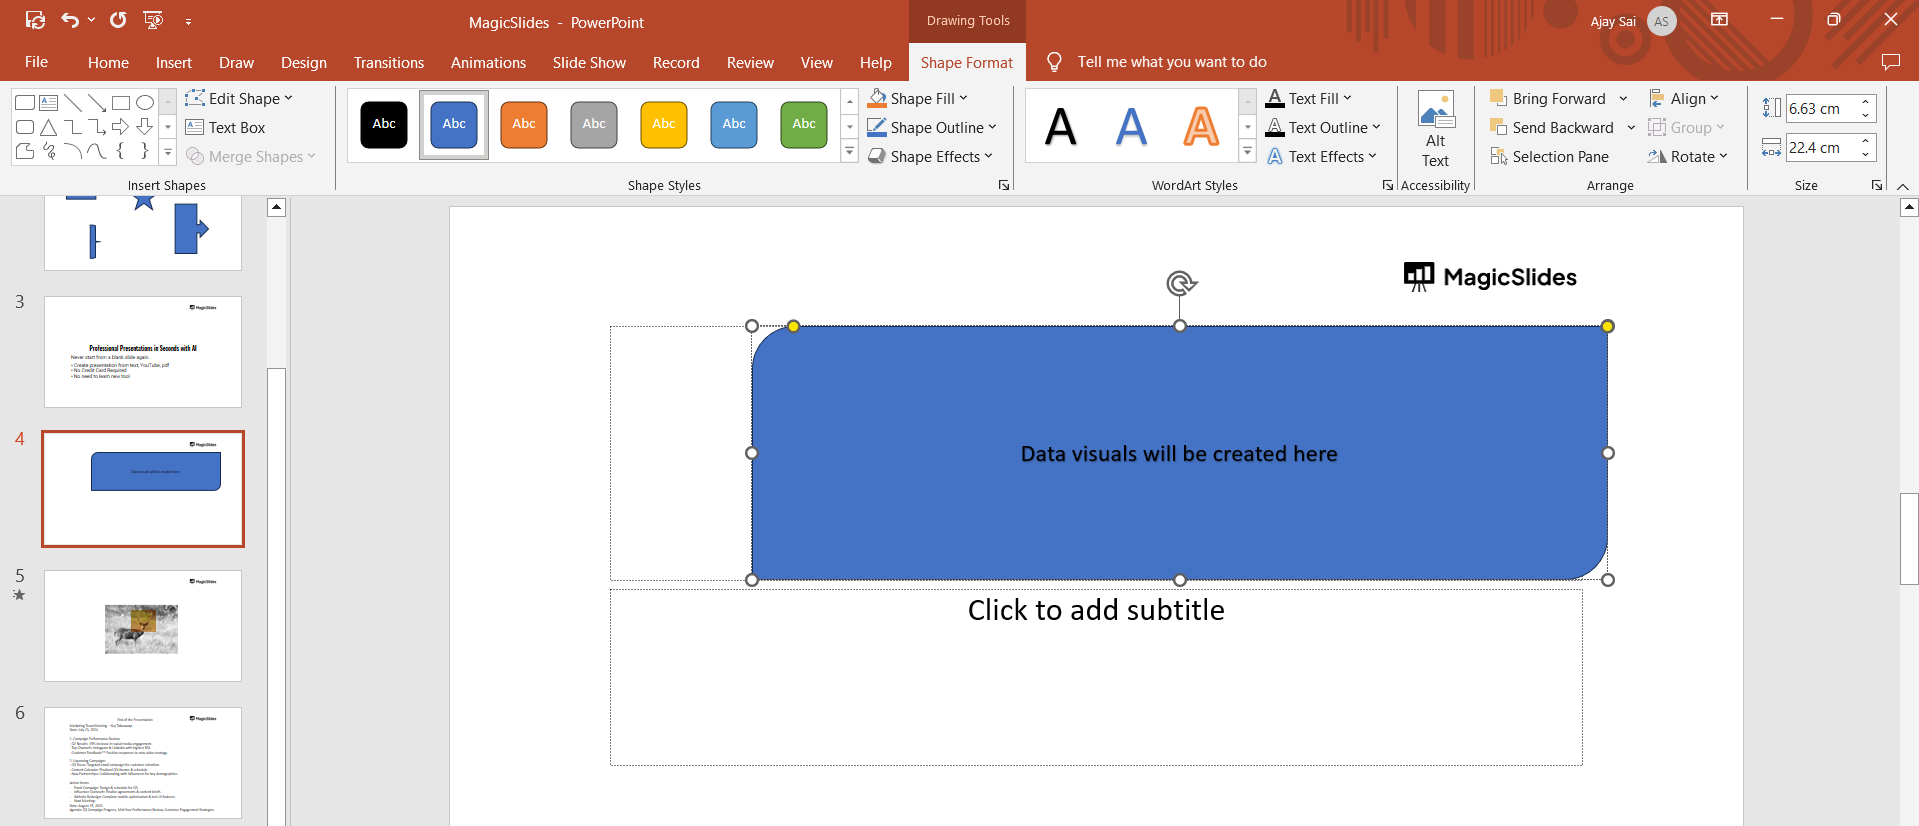Expand the Shape Styles gallery
Viewport: 1919px width, 826px height.
point(849,152)
